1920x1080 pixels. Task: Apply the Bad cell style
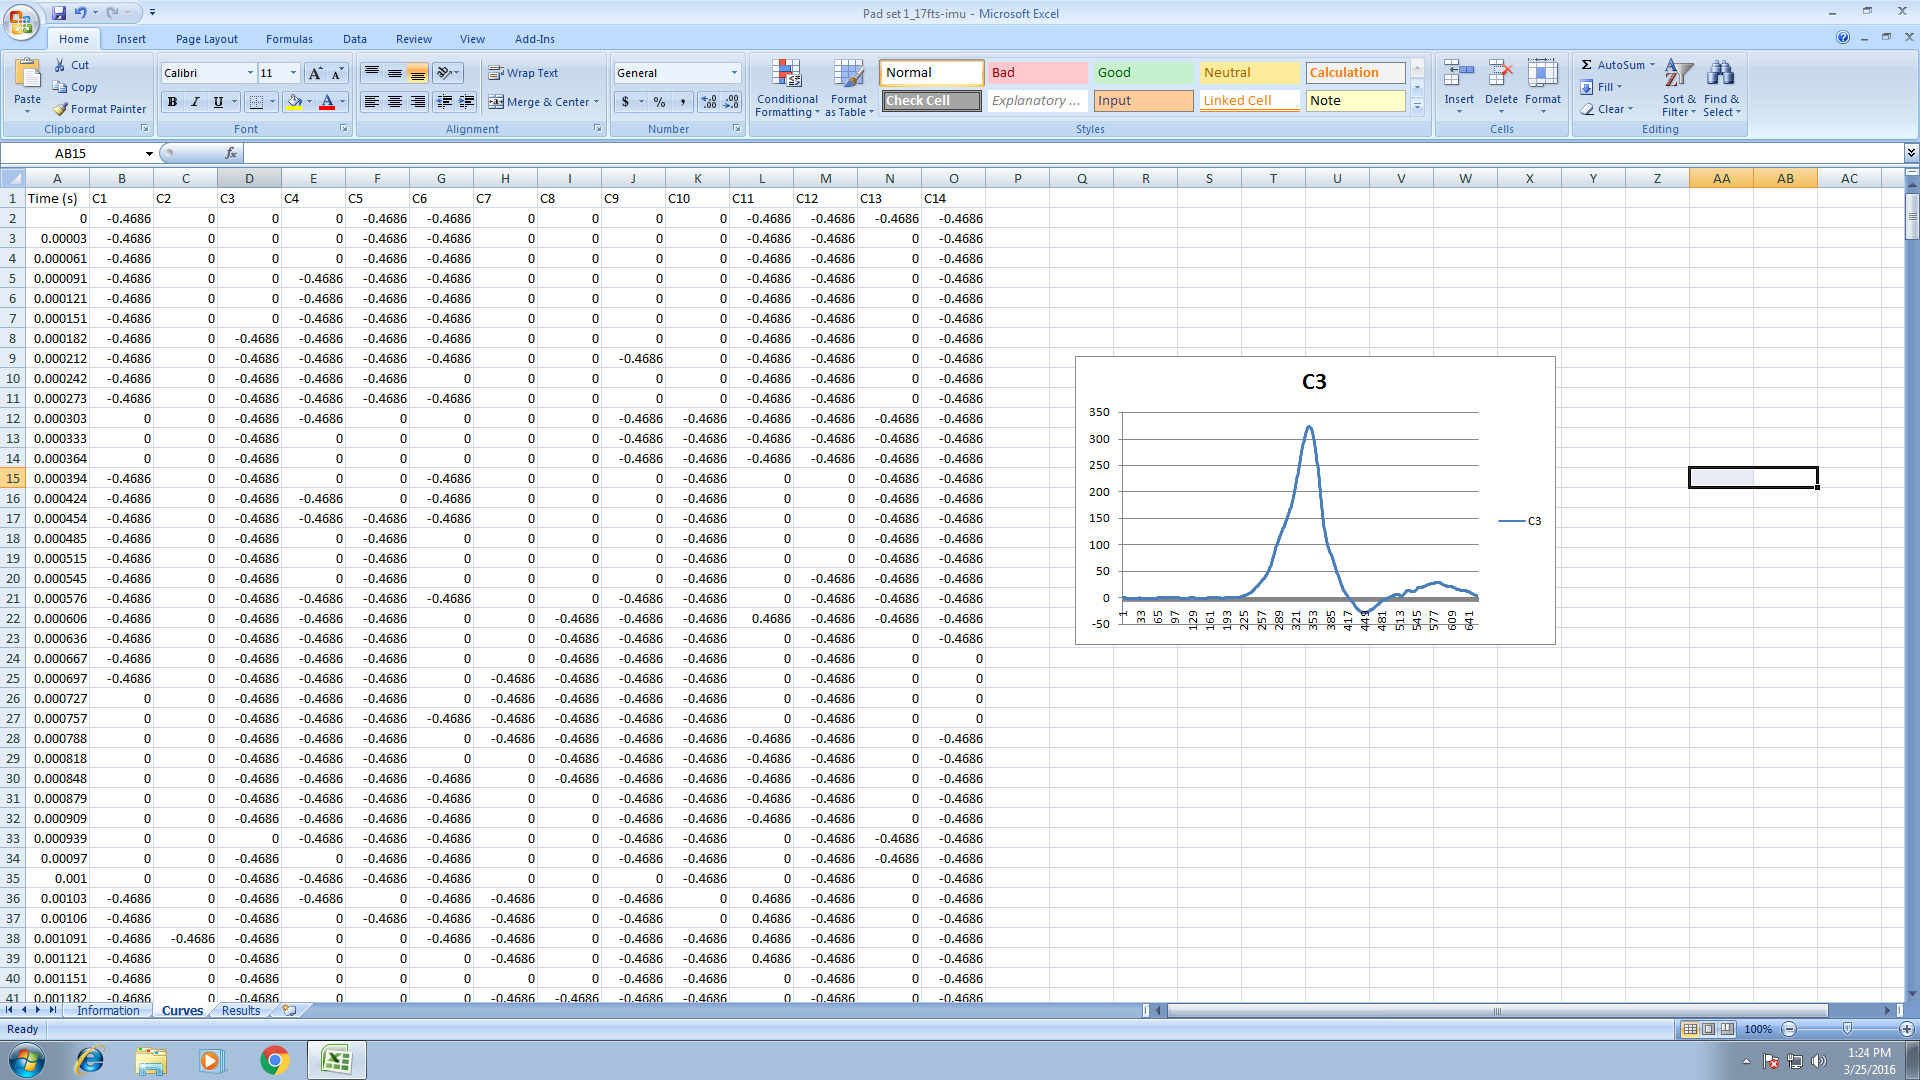1037,73
